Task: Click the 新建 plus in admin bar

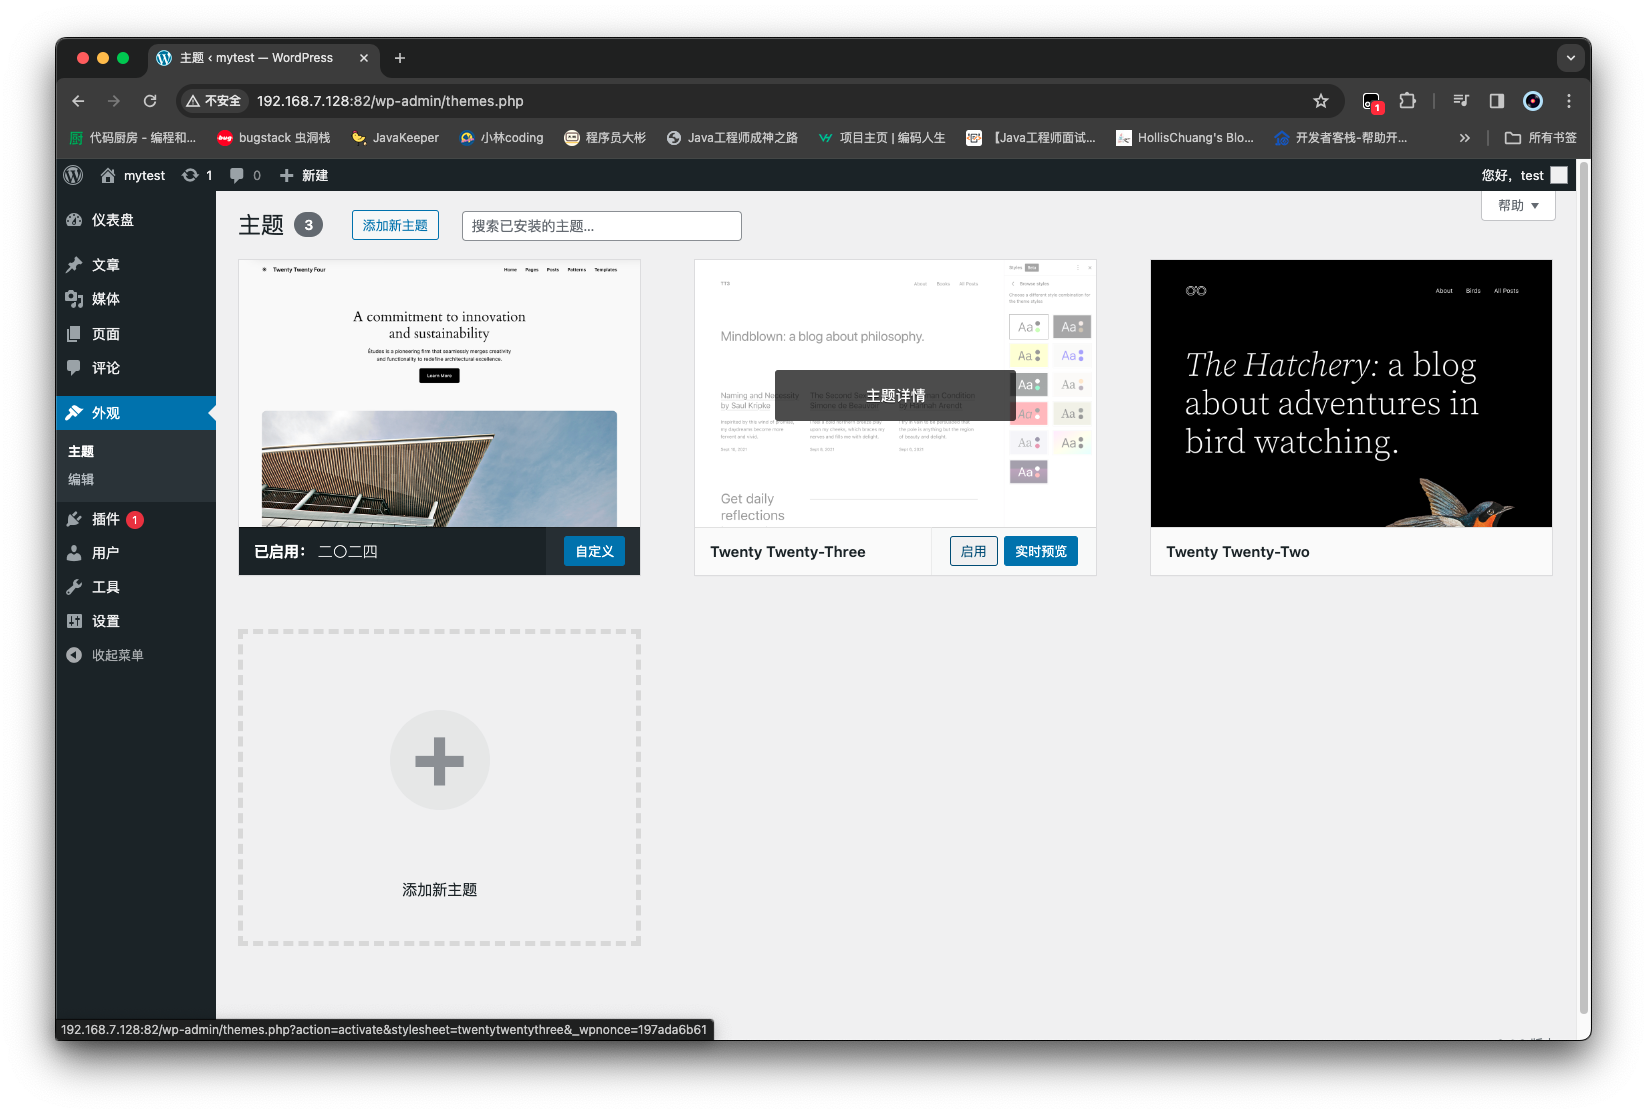Action: 304,175
